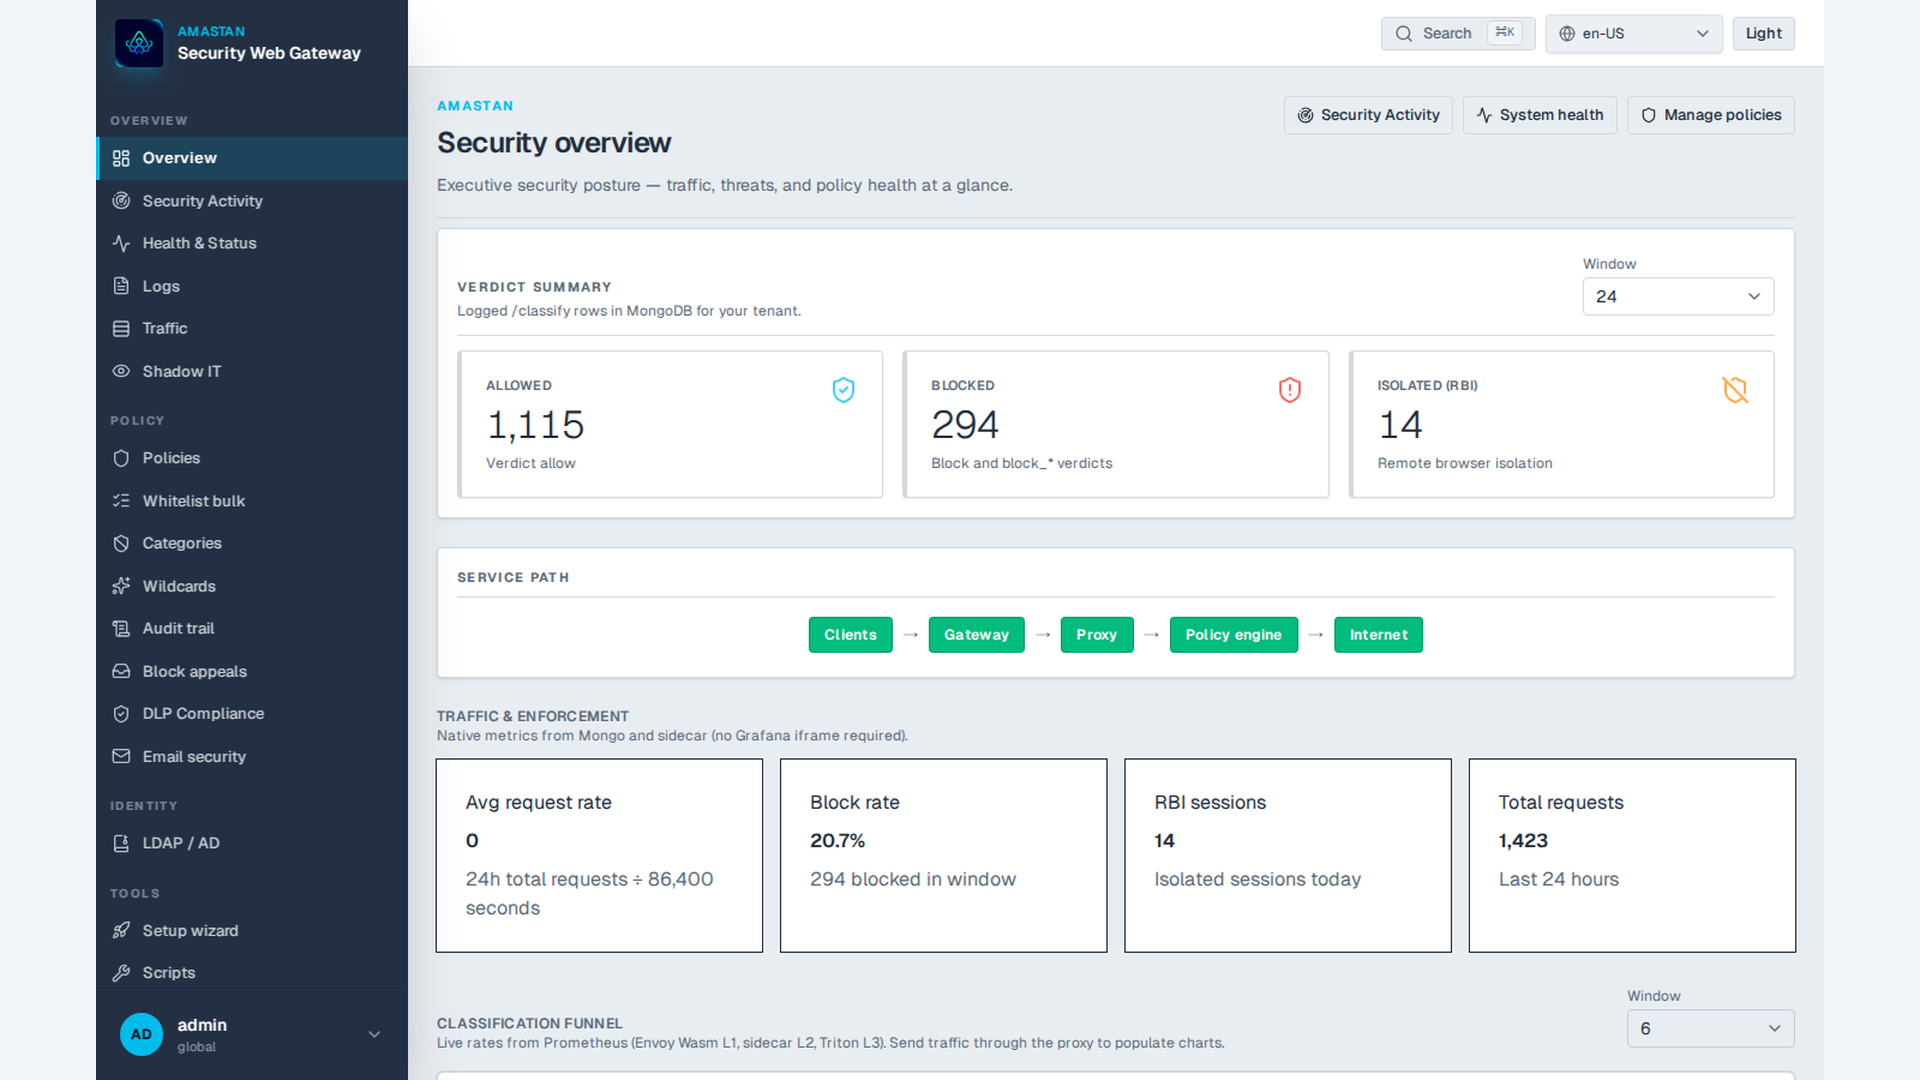Click the Manage policies button
Image resolution: width=1920 pixels, height=1080 pixels.
1710,115
